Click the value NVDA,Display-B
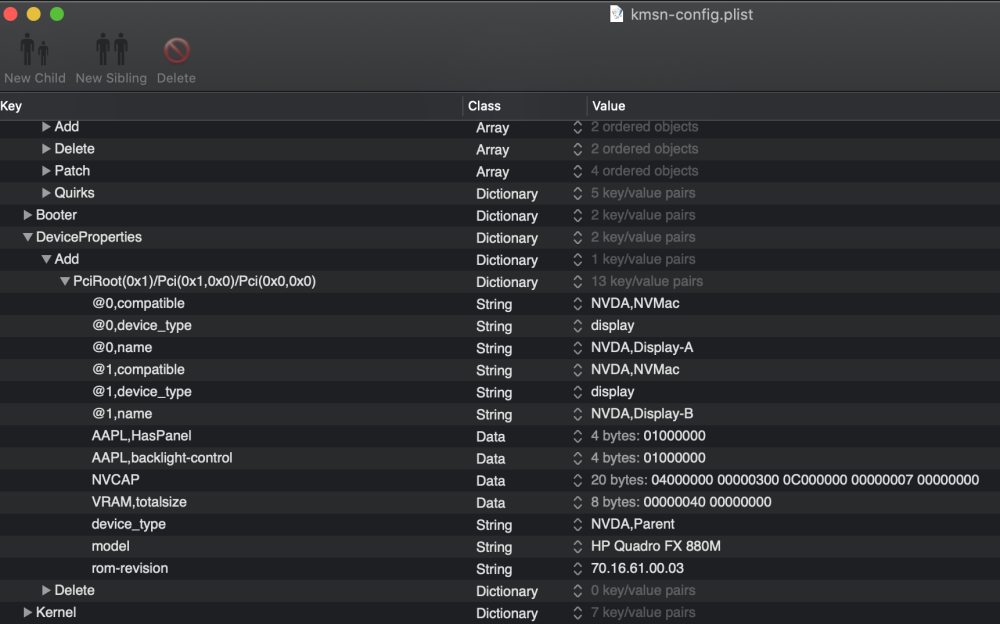Image resolution: width=1000 pixels, height=624 pixels. [642, 414]
